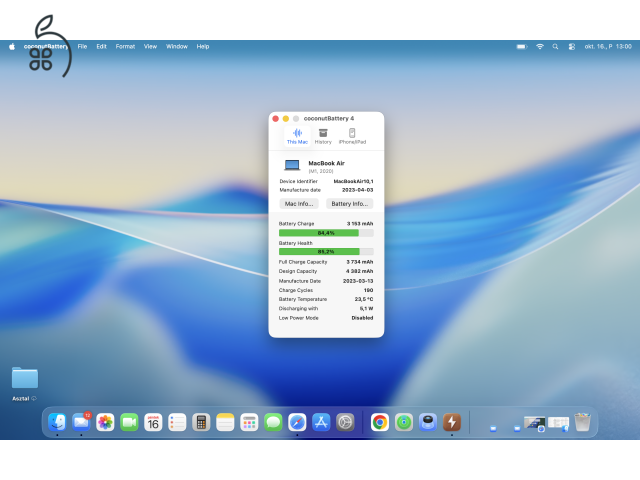
Task: Launch FaceTime from the Dock
Action: (129, 422)
